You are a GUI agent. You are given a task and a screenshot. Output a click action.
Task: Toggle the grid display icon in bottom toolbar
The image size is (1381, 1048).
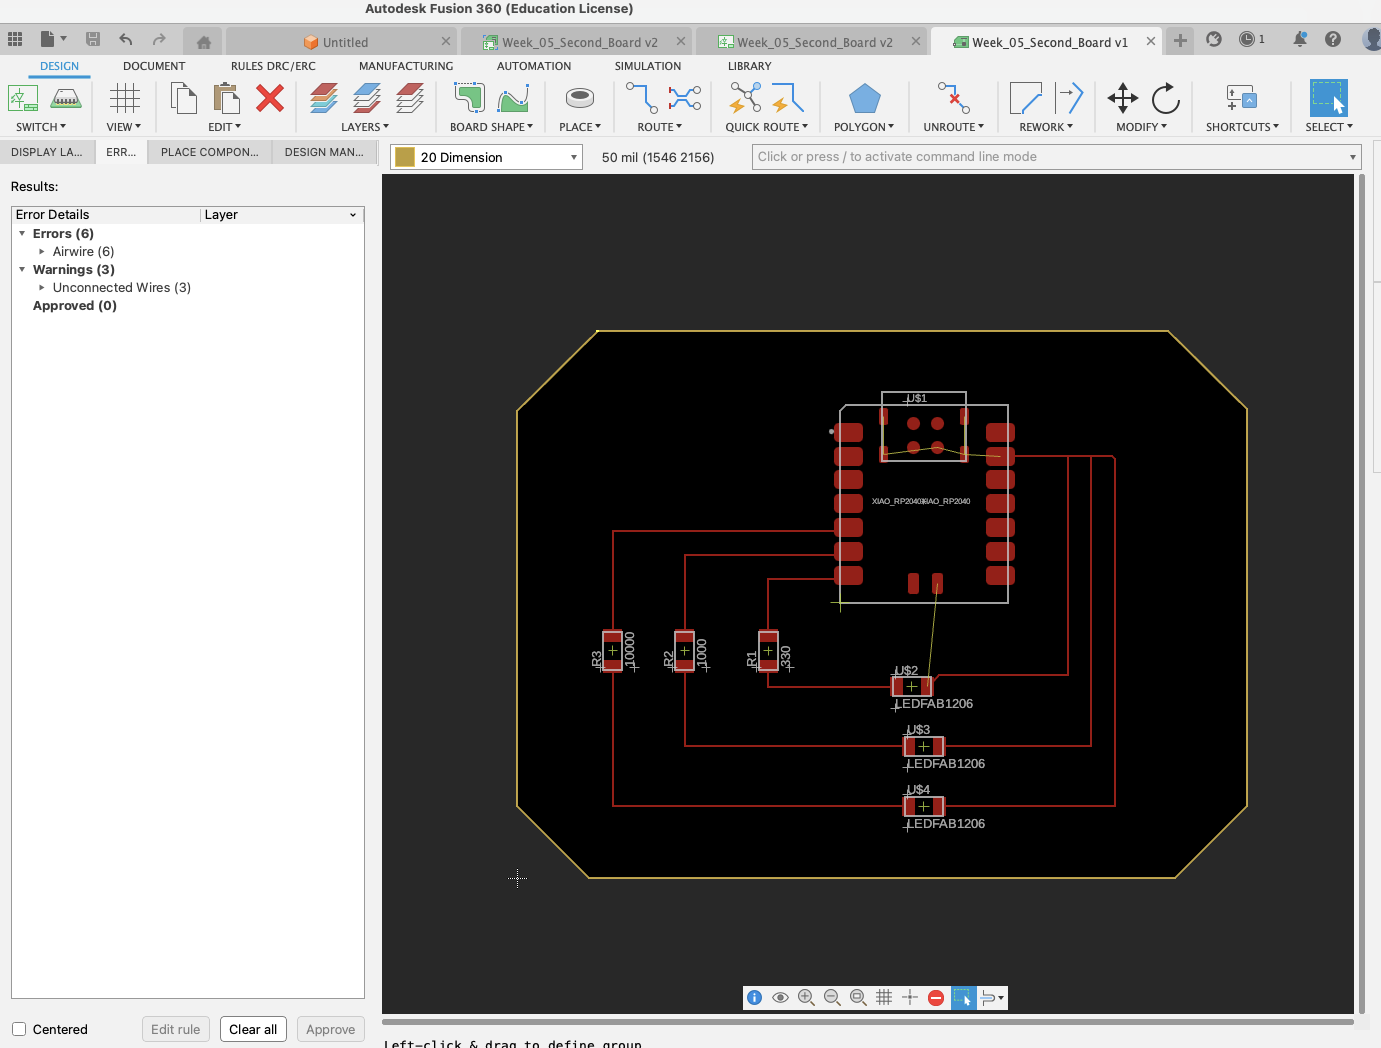[884, 997]
